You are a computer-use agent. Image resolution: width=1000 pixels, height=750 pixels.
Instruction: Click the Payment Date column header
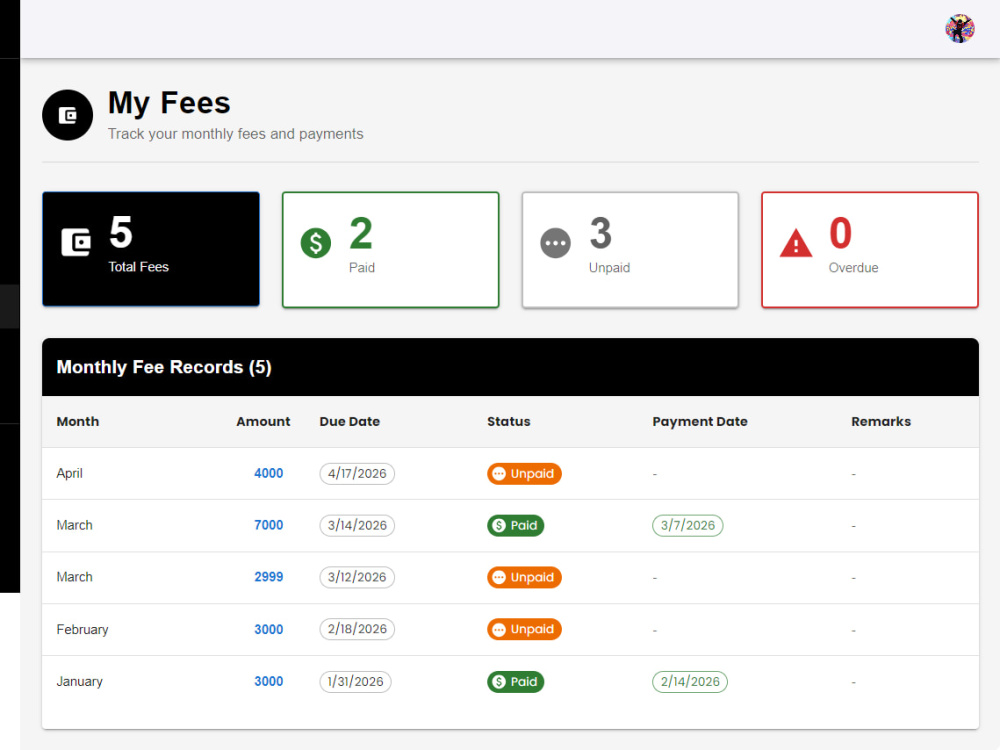coord(700,422)
